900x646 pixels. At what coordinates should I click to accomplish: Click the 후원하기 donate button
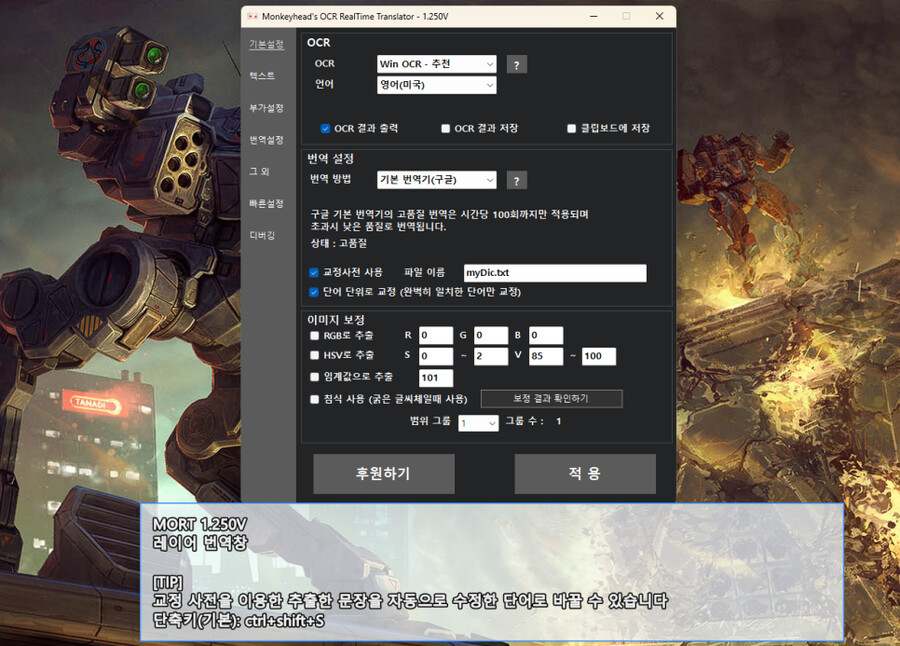pyautogui.click(x=384, y=474)
